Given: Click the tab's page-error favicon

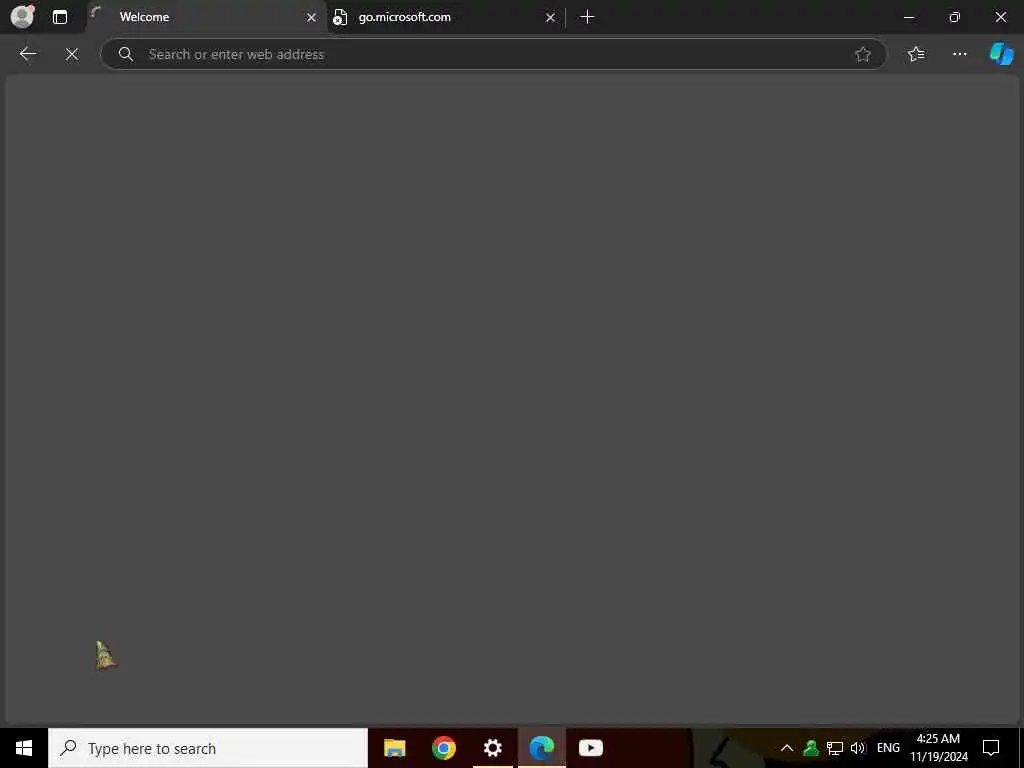Looking at the screenshot, I should [340, 17].
